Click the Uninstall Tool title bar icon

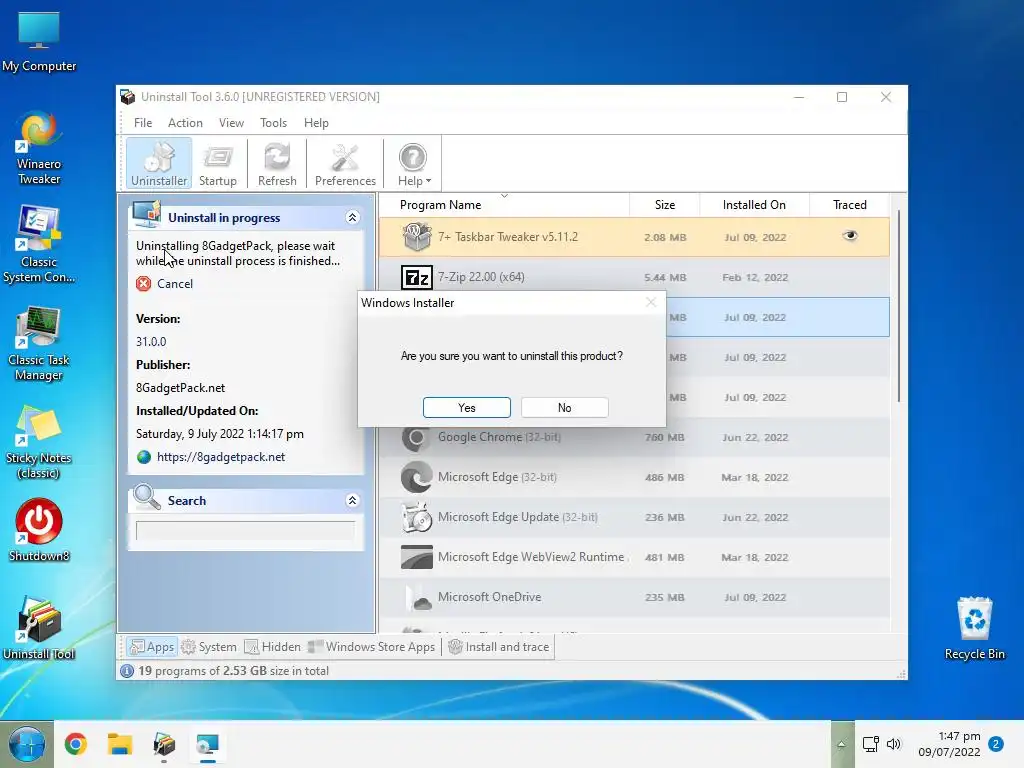(128, 97)
